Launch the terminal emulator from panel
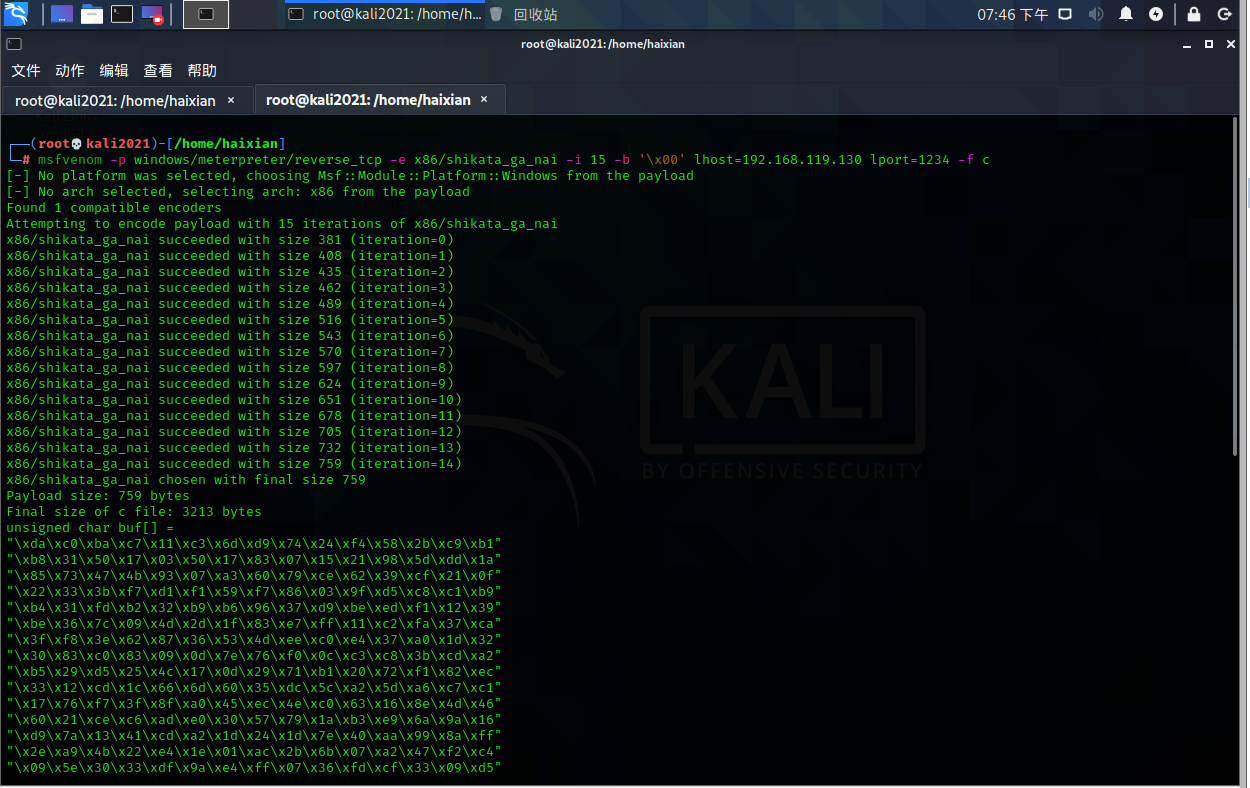This screenshot has height=788, width=1250. tap(122, 14)
